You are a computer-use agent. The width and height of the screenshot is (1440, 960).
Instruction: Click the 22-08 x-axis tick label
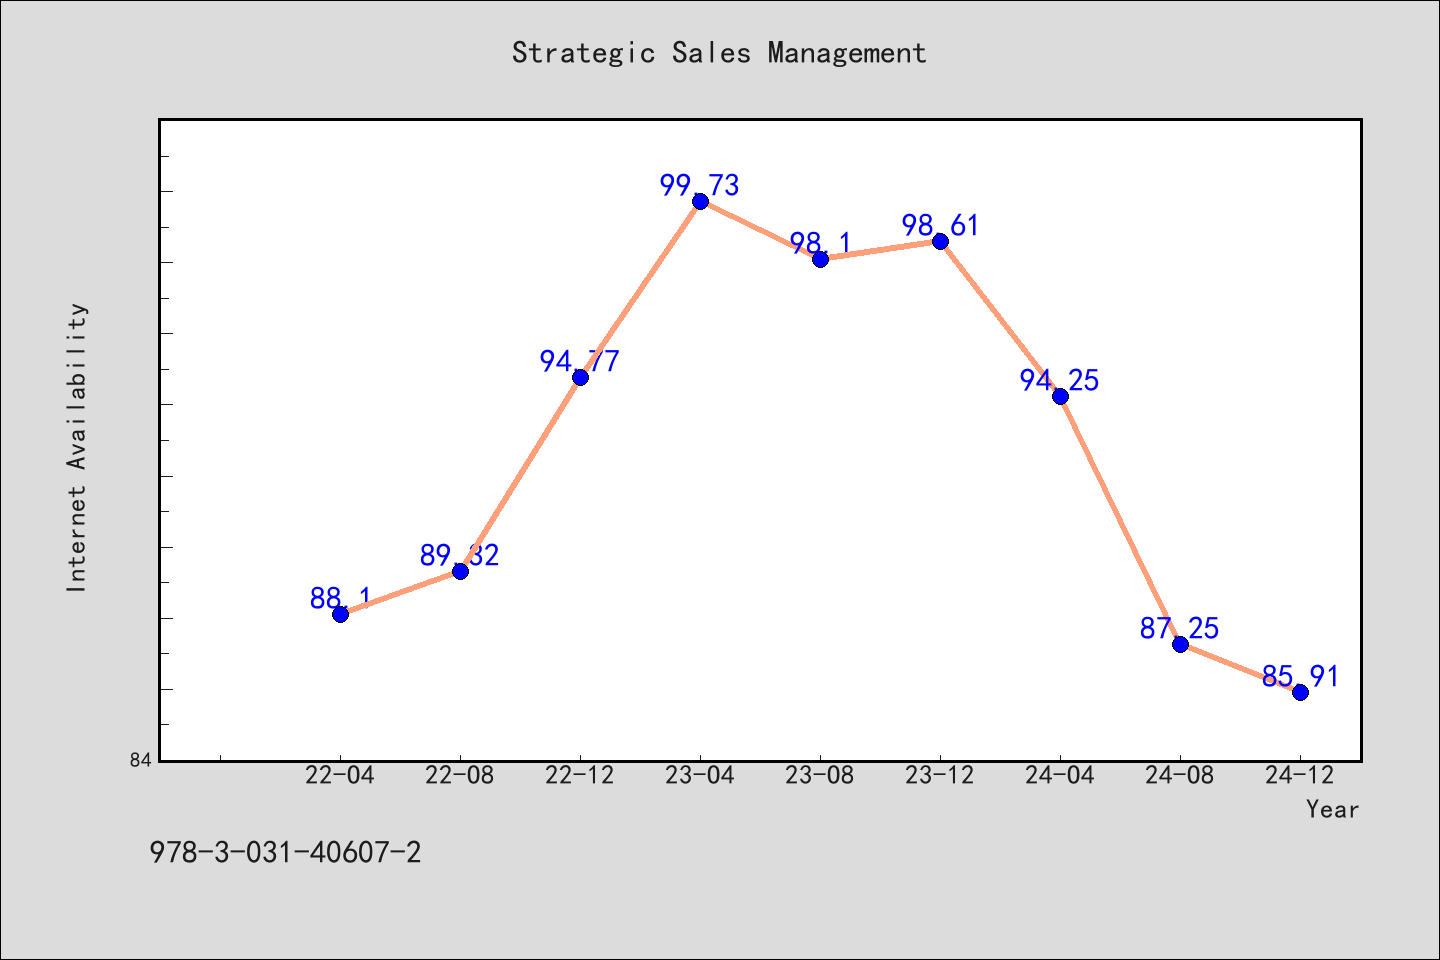pos(460,775)
